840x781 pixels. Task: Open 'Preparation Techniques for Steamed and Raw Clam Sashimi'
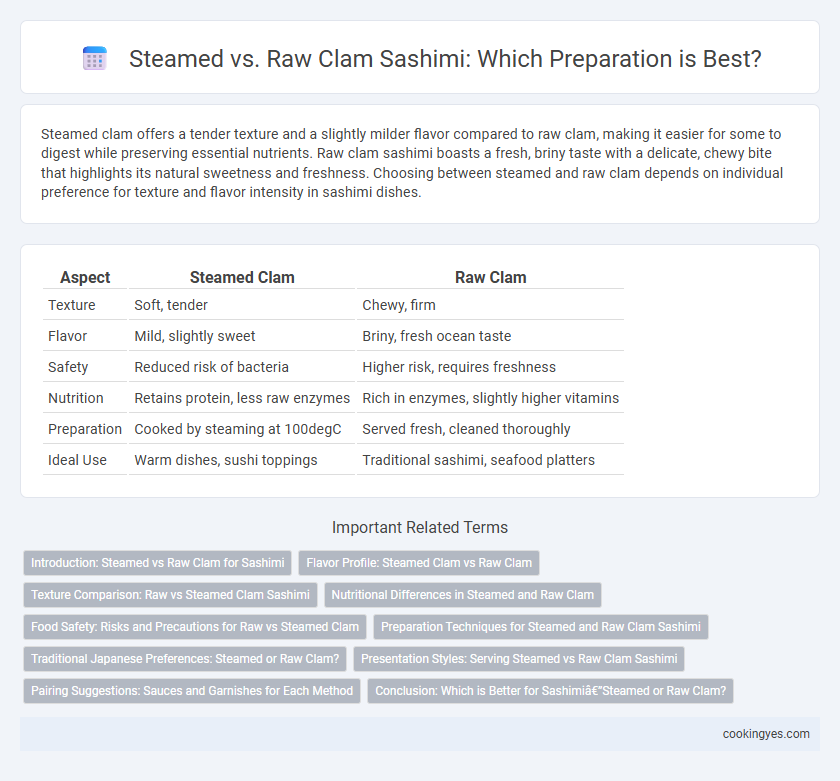pos(541,627)
